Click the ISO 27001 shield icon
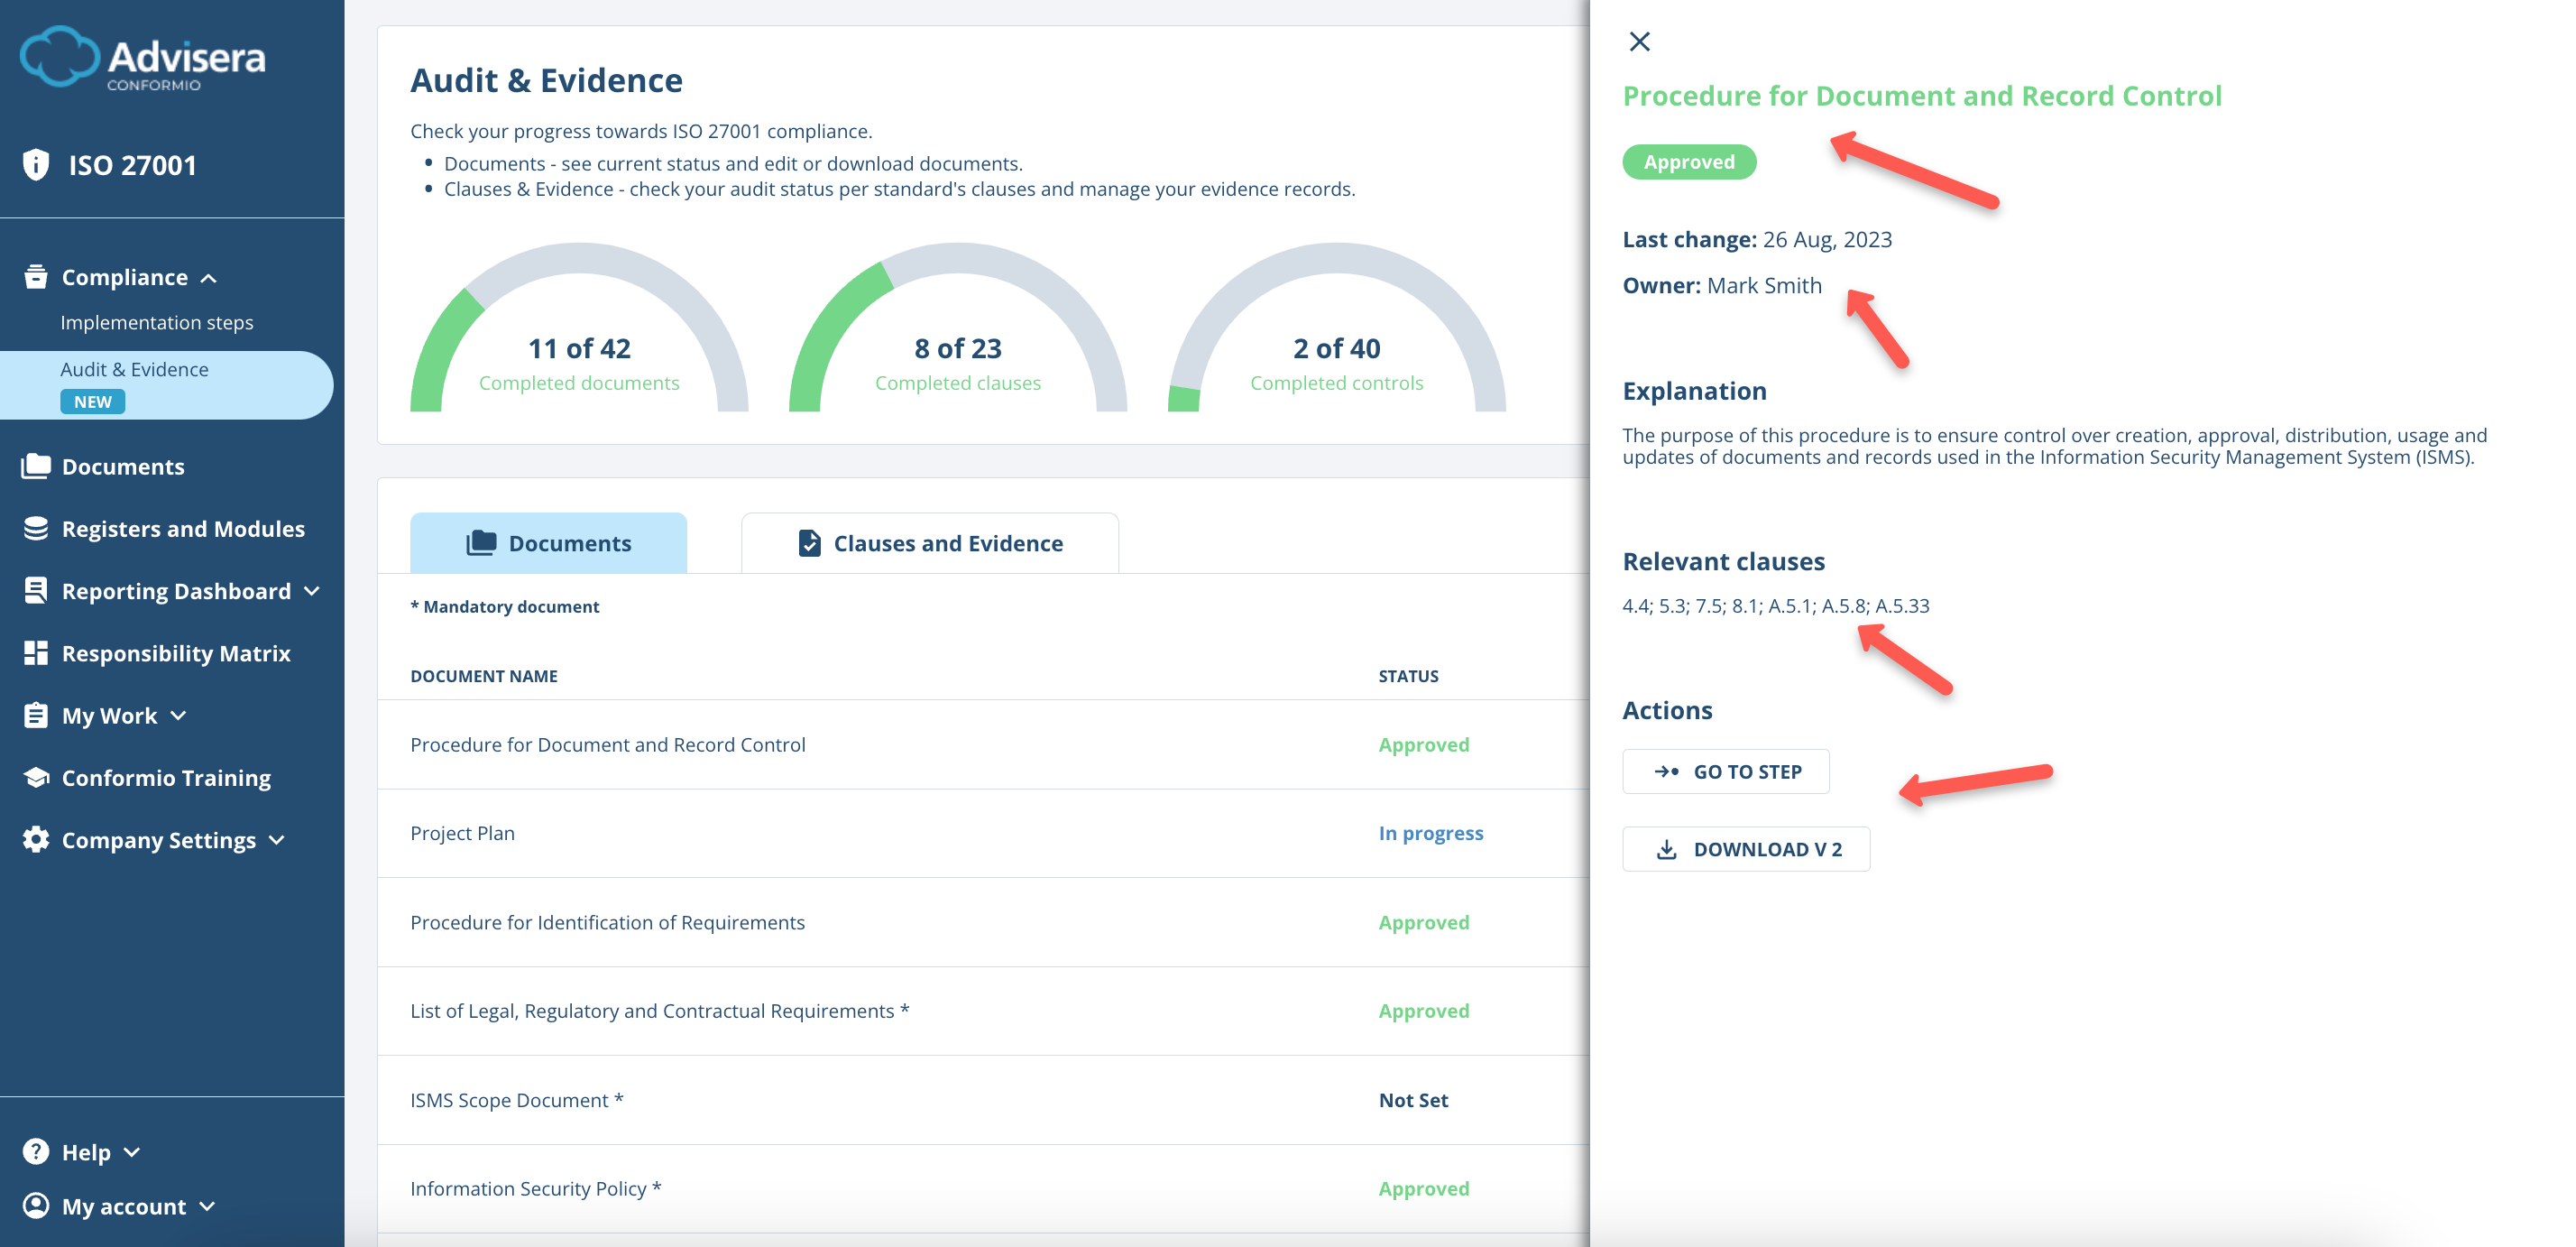 click(x=36, y=164)
